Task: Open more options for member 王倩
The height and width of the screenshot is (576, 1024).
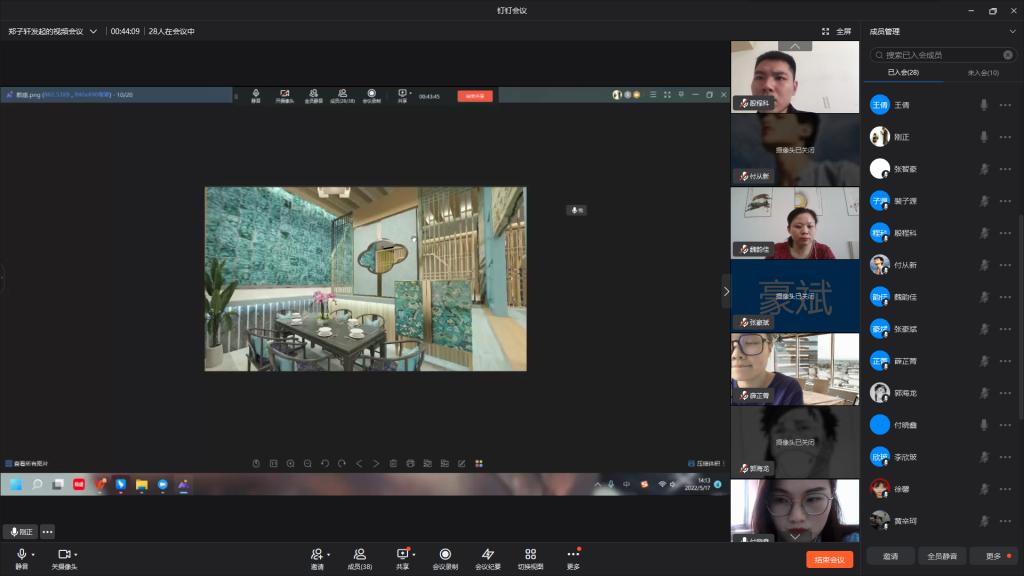Action: tap(1005, 105)
